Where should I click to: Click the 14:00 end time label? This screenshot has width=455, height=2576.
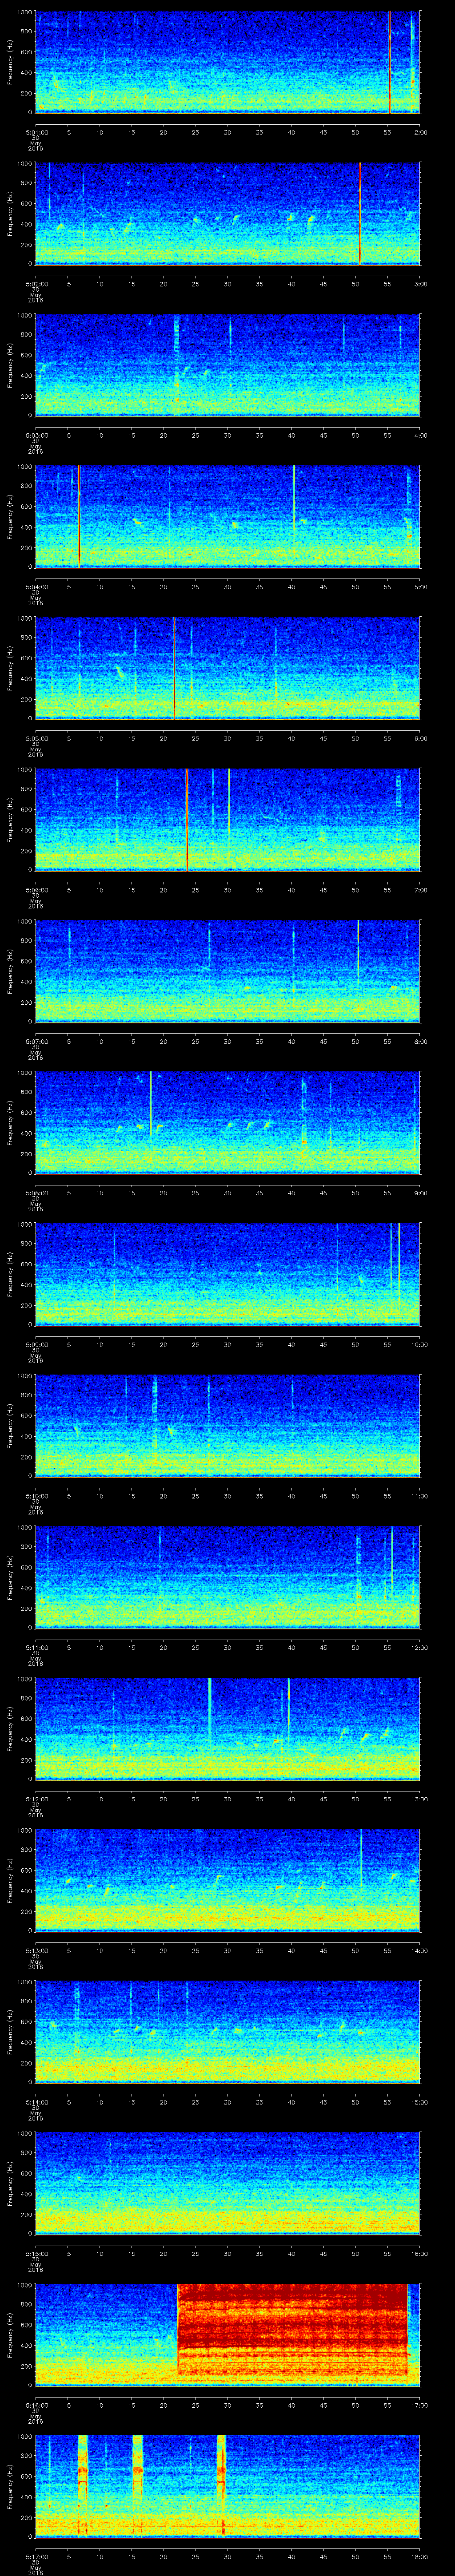[420, 1951]
